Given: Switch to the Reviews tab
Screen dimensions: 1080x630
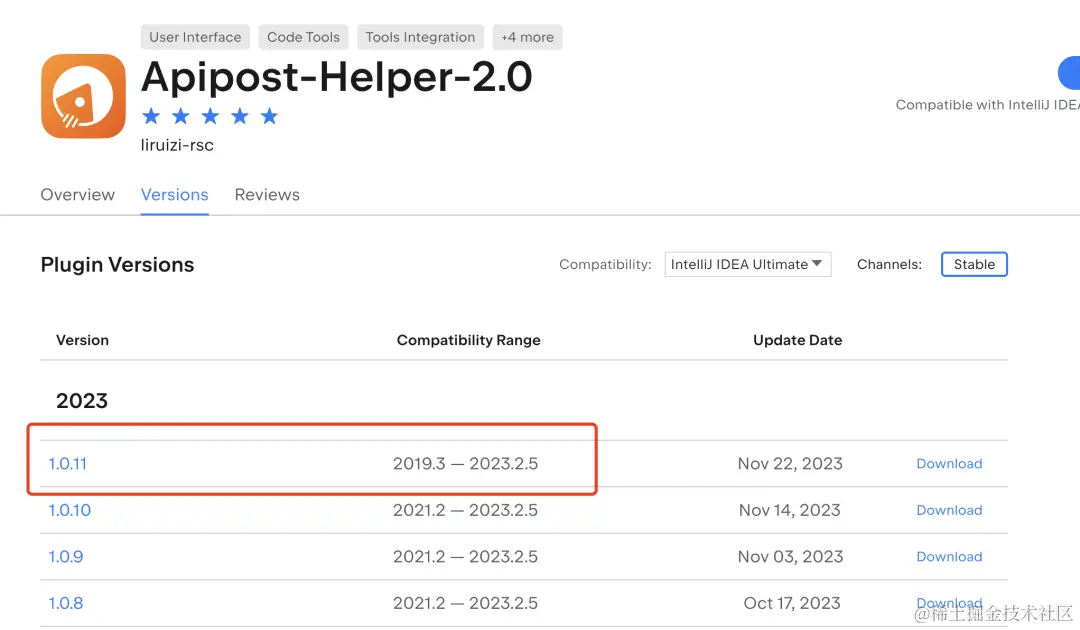Looking at the screenshot, I should click(267, 195).
